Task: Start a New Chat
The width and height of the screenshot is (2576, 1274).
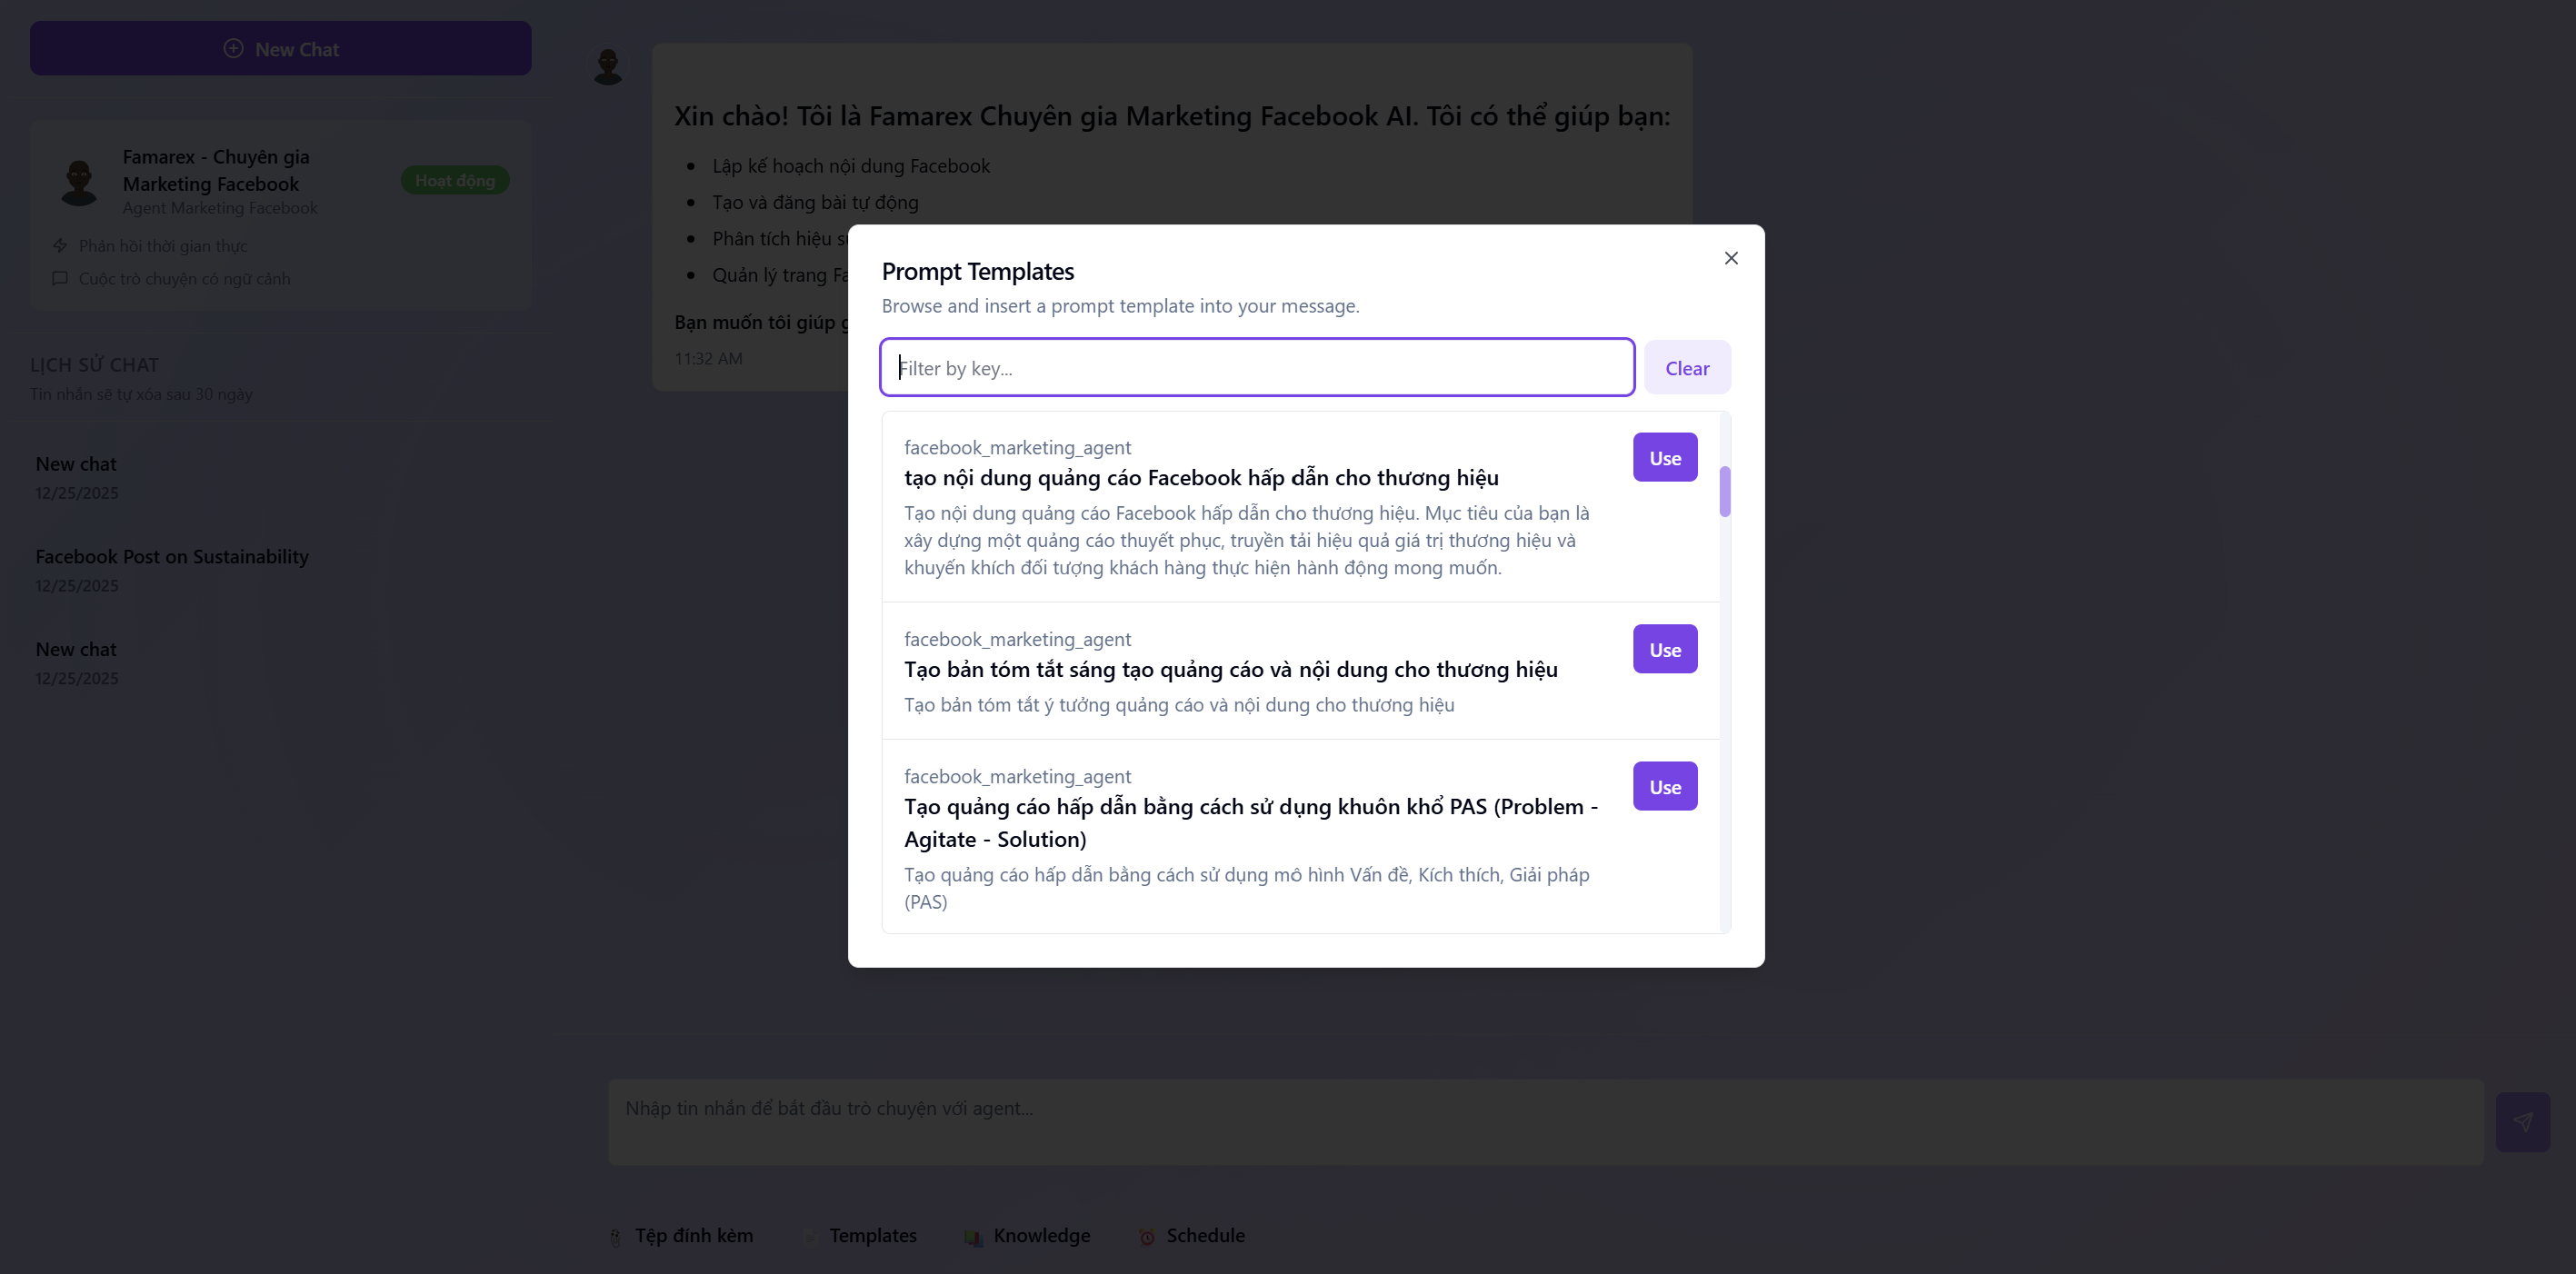Action: (x=281, y=48)
